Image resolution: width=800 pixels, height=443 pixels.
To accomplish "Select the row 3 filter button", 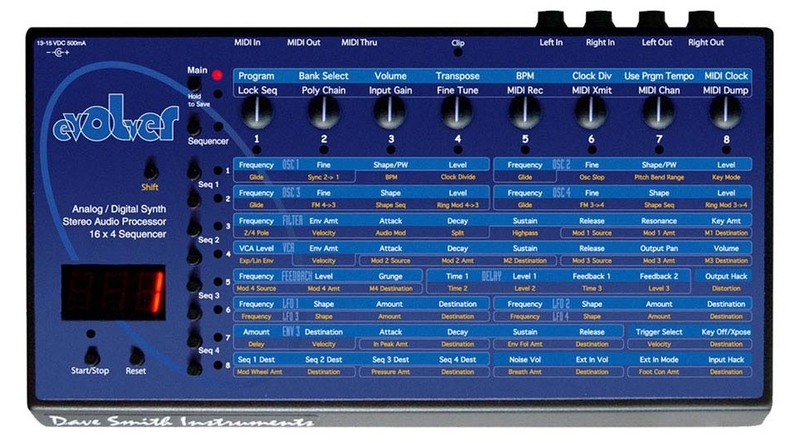I will tap(194, 228).
